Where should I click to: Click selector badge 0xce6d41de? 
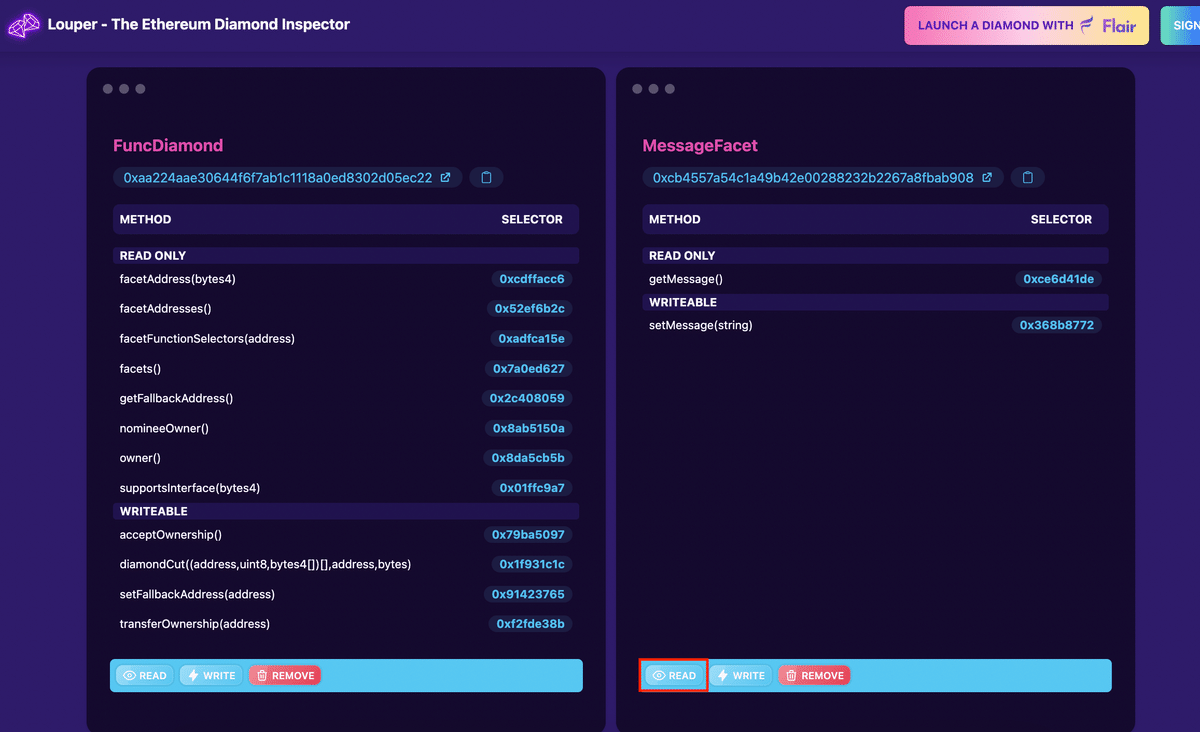coord(1059,279)
